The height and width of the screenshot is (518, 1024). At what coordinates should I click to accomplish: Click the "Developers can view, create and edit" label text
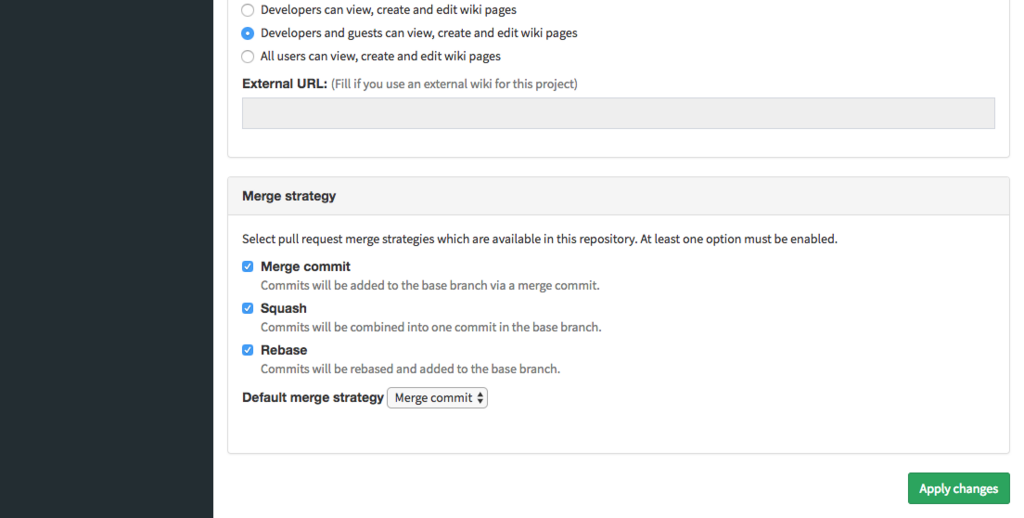[x=388, y=10]
